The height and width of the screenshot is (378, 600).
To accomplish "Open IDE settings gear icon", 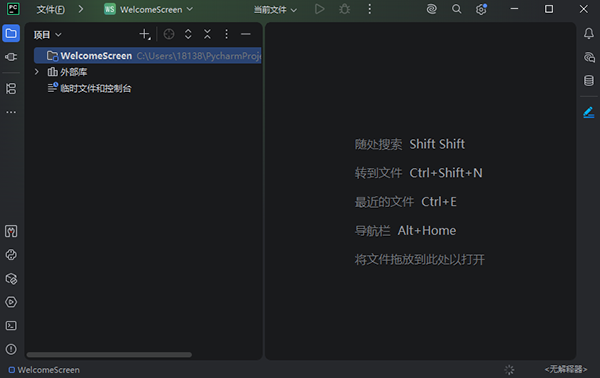I will coord(481,9).
